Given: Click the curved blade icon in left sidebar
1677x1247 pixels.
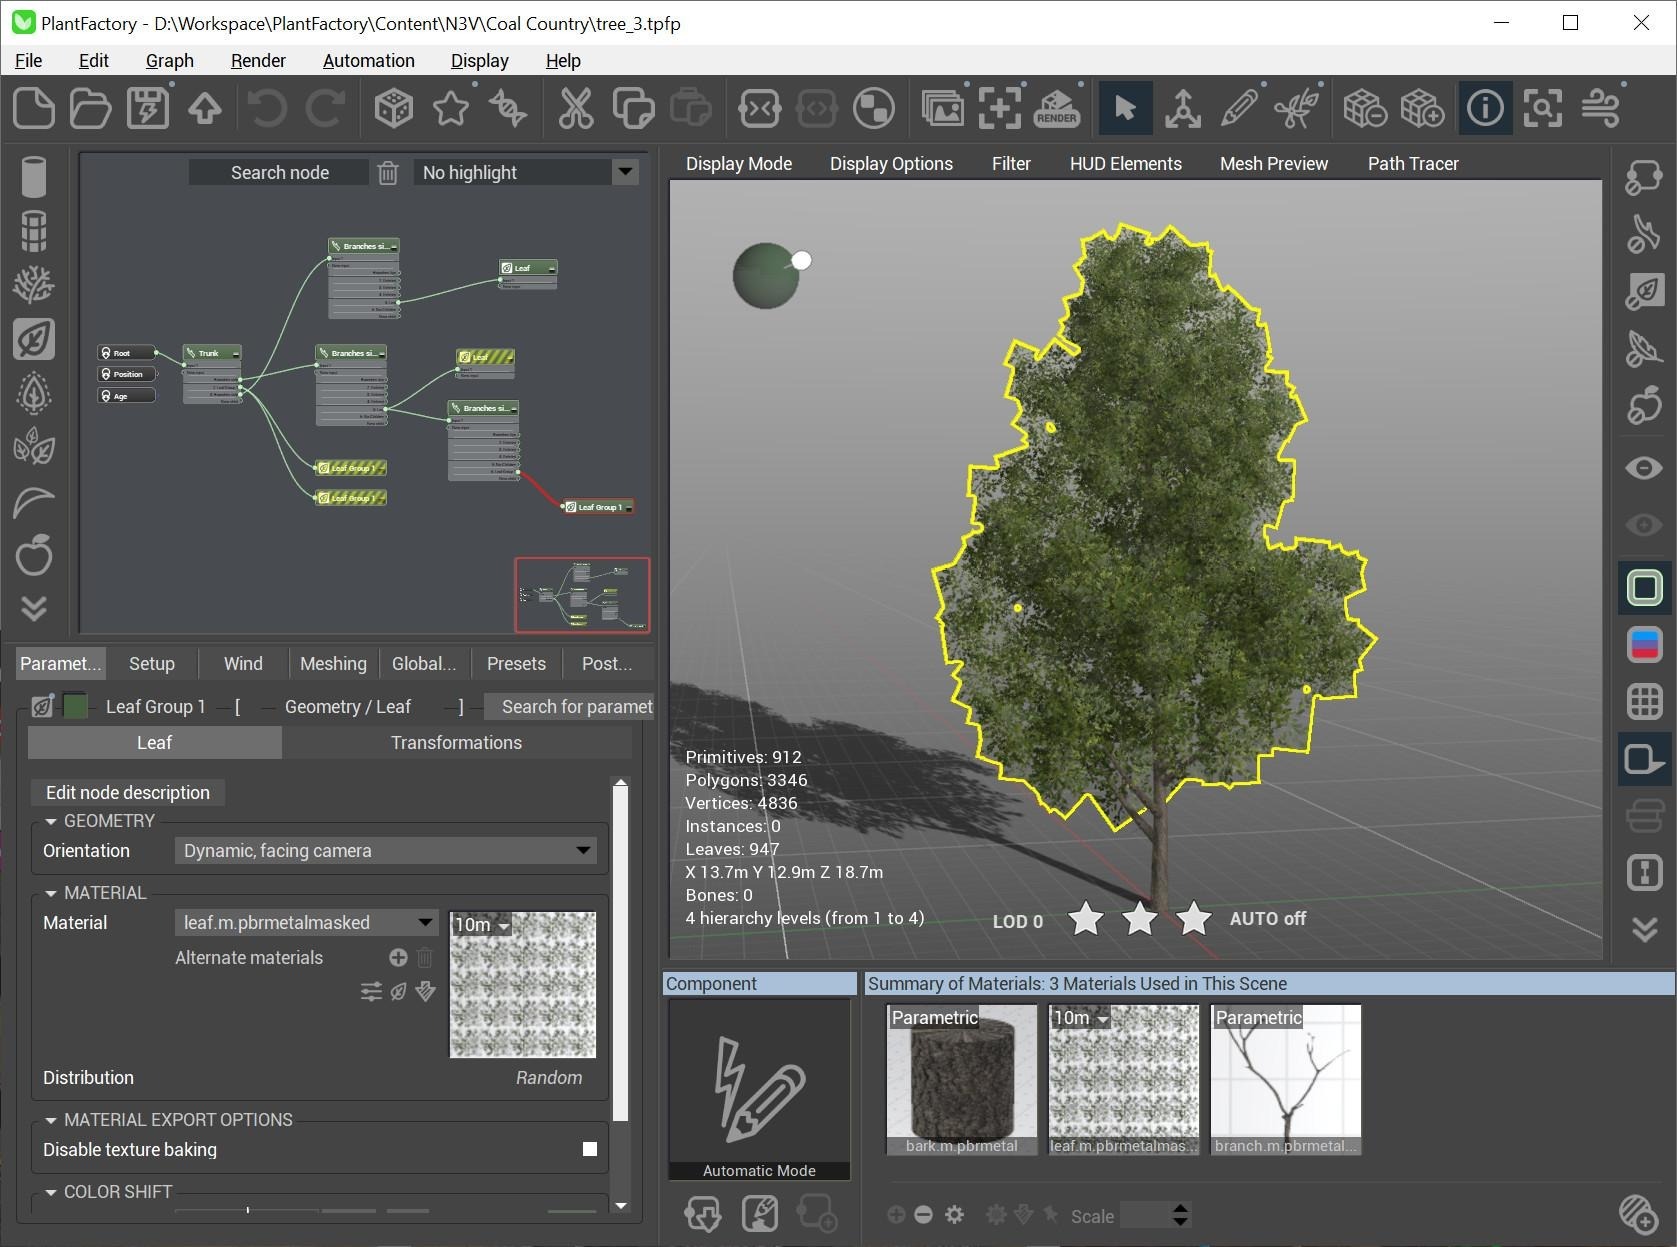Looking at the screenshot, I should [x=34, y=501].
